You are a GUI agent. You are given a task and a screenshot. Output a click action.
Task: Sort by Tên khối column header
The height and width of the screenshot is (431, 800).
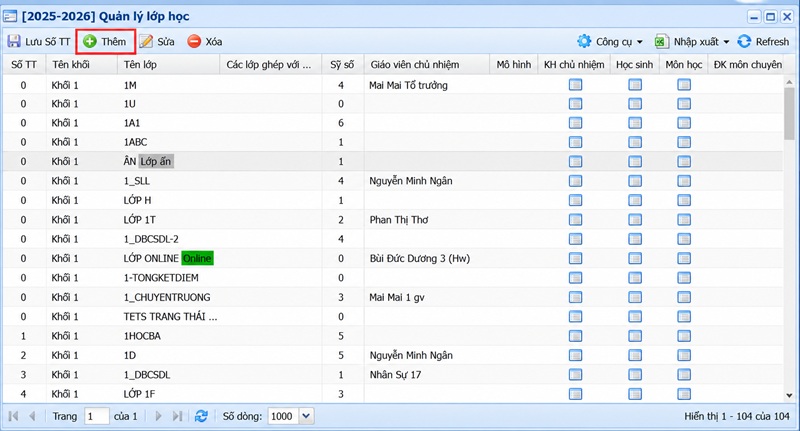click(x=82, y=65)
